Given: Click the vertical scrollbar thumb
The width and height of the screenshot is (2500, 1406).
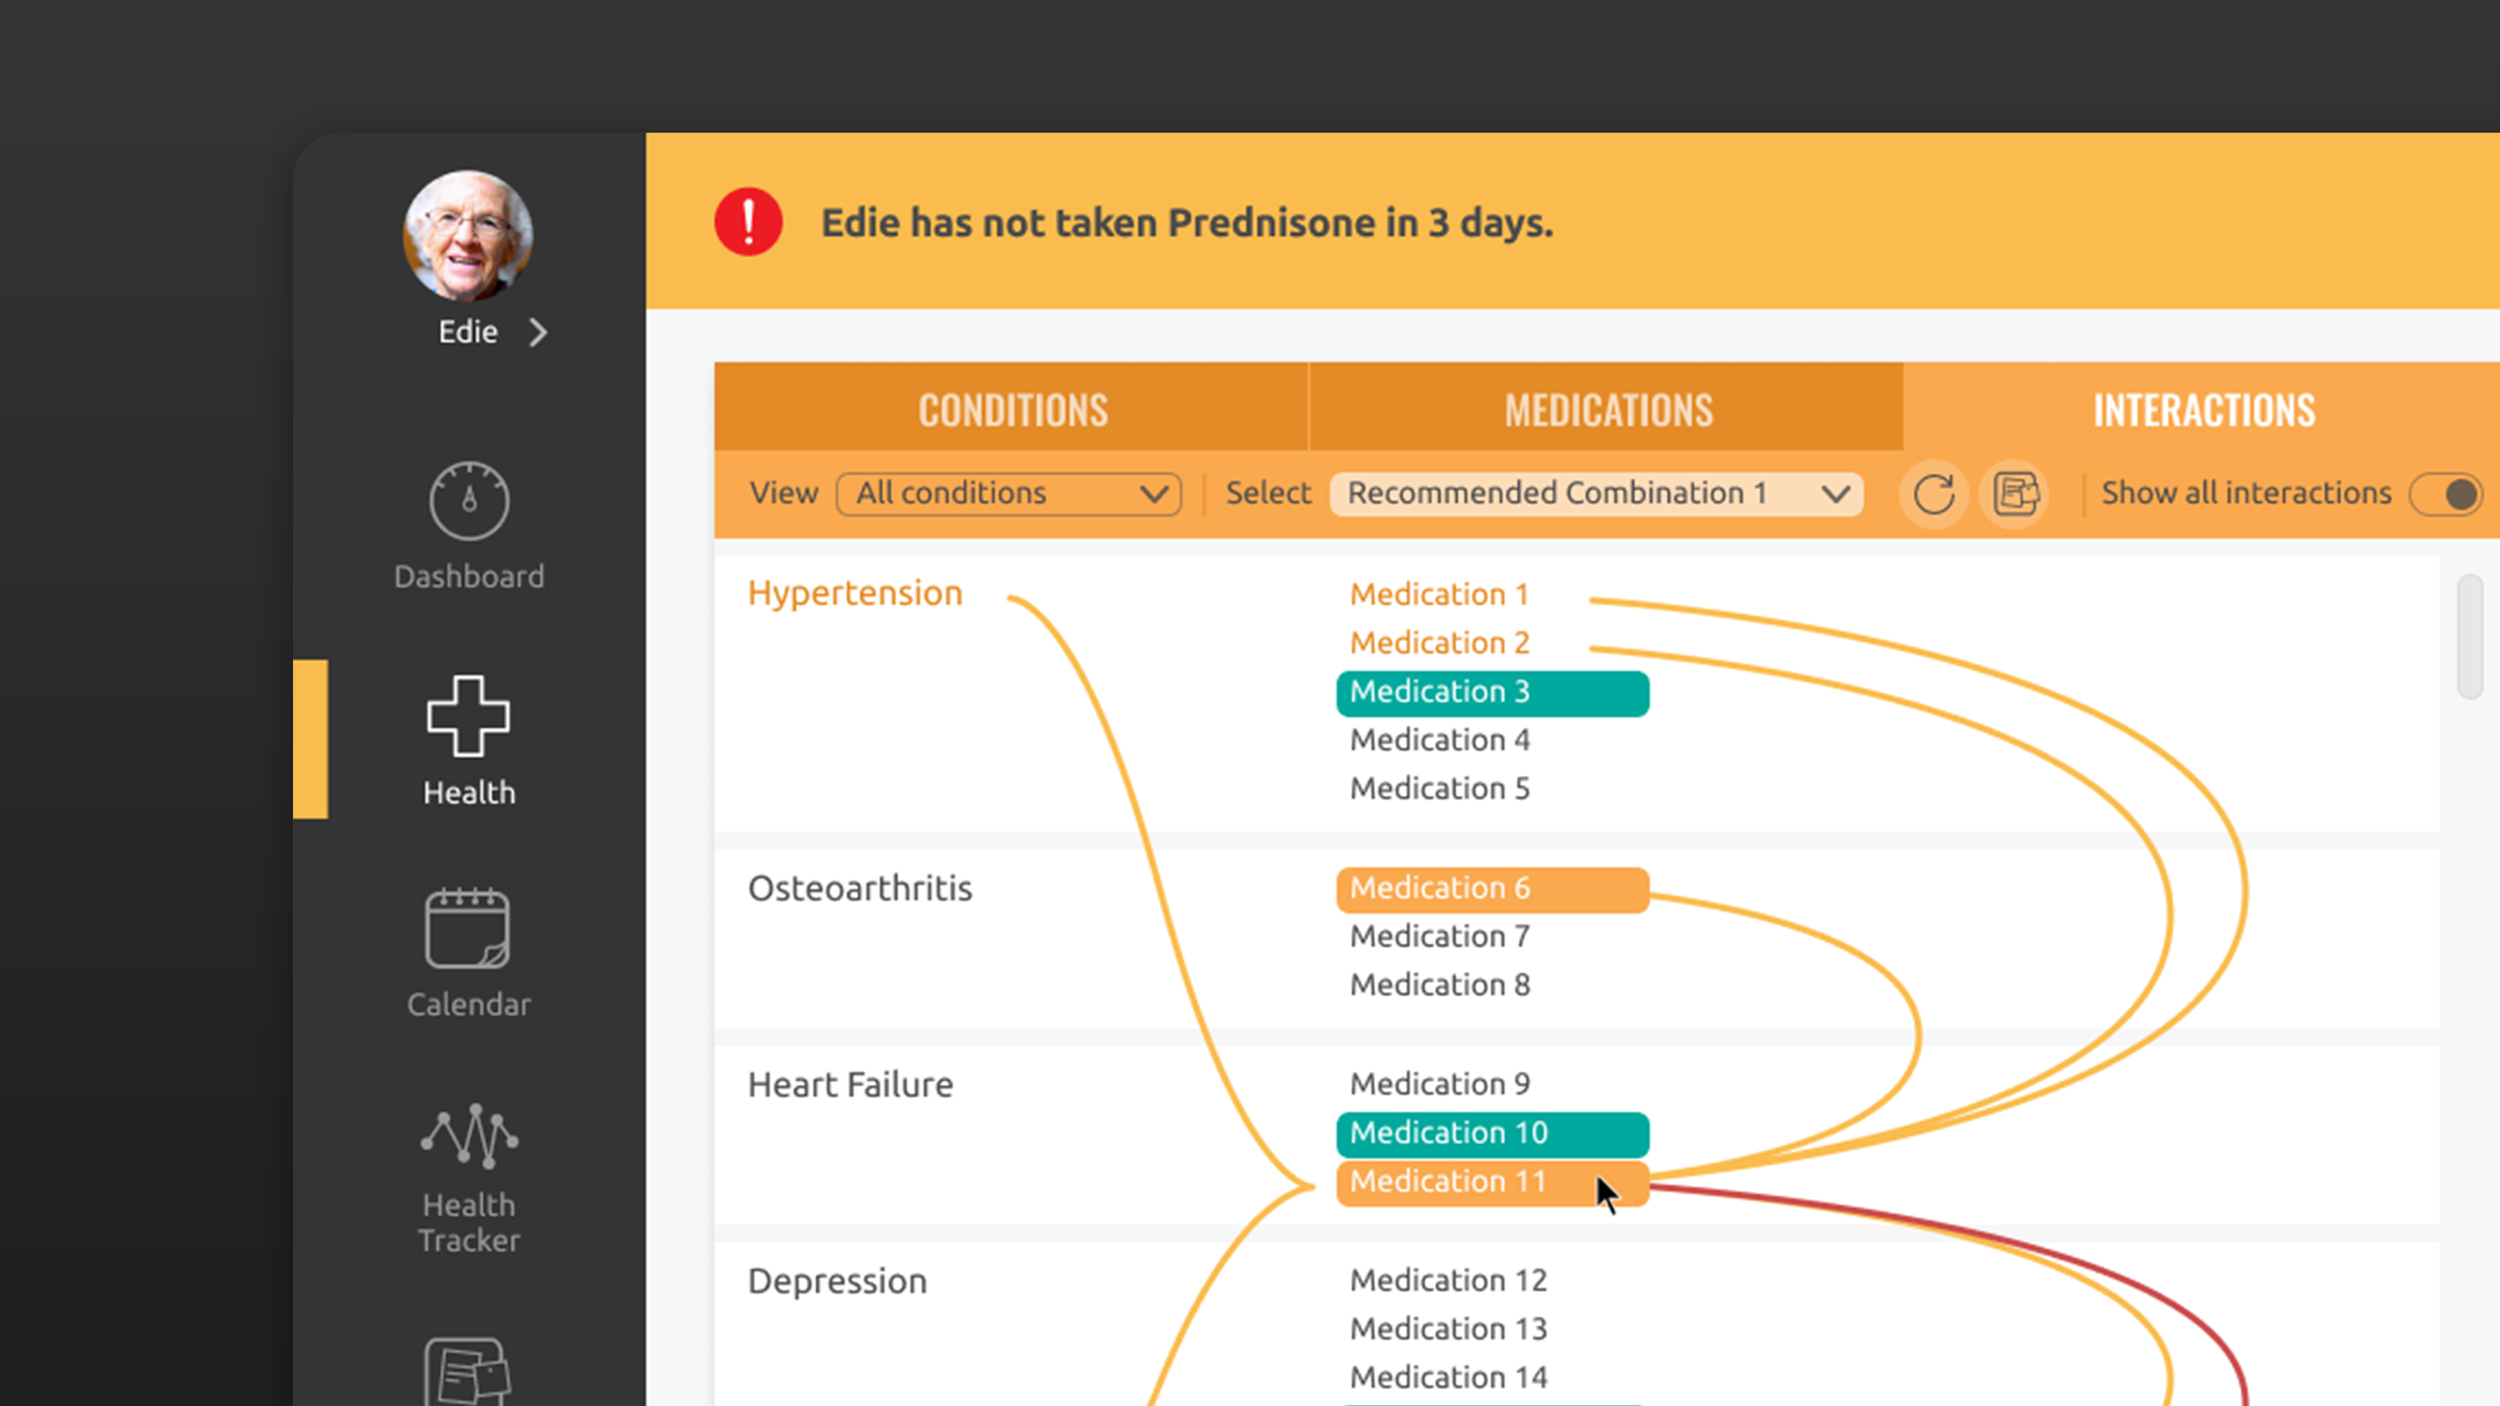Looking at the screenshot, I should pyautogui.click(x=2470, y=637).
